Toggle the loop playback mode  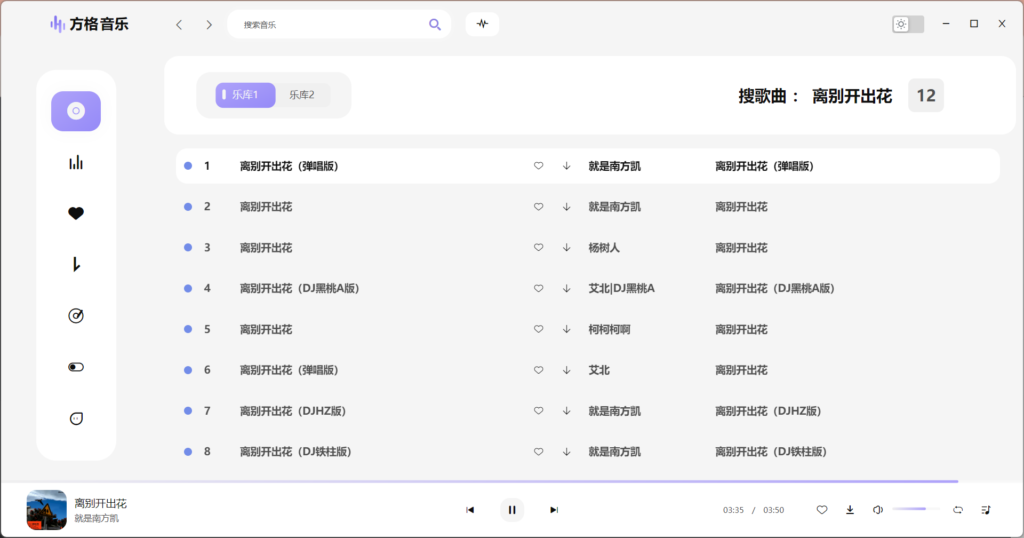click(958, 510)
